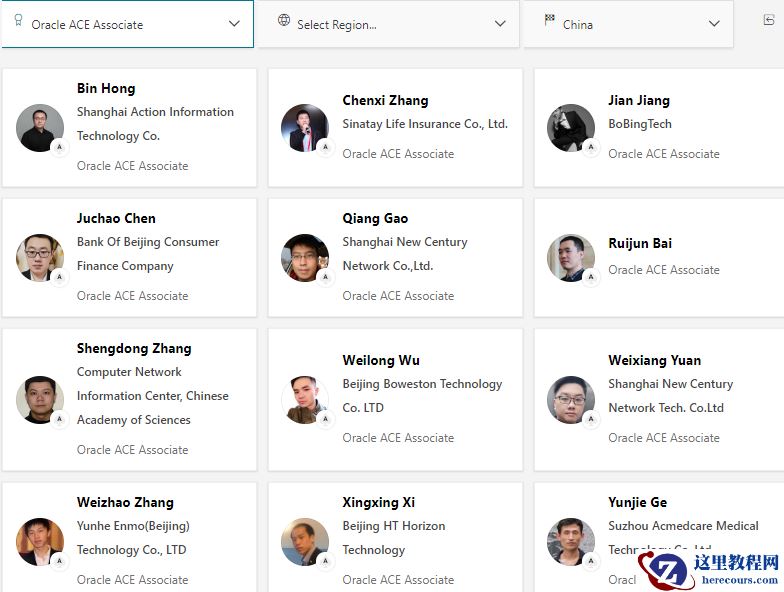Click the flag icon next to China
This screenshot has width=784, height=592.
pyautogui.click(x=549, y=21)
